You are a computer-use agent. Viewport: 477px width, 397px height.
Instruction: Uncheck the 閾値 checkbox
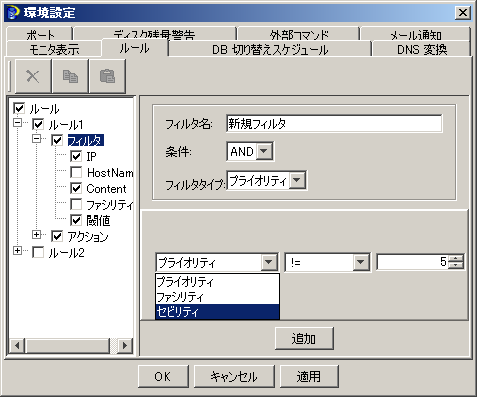click(x=76, y=220)
